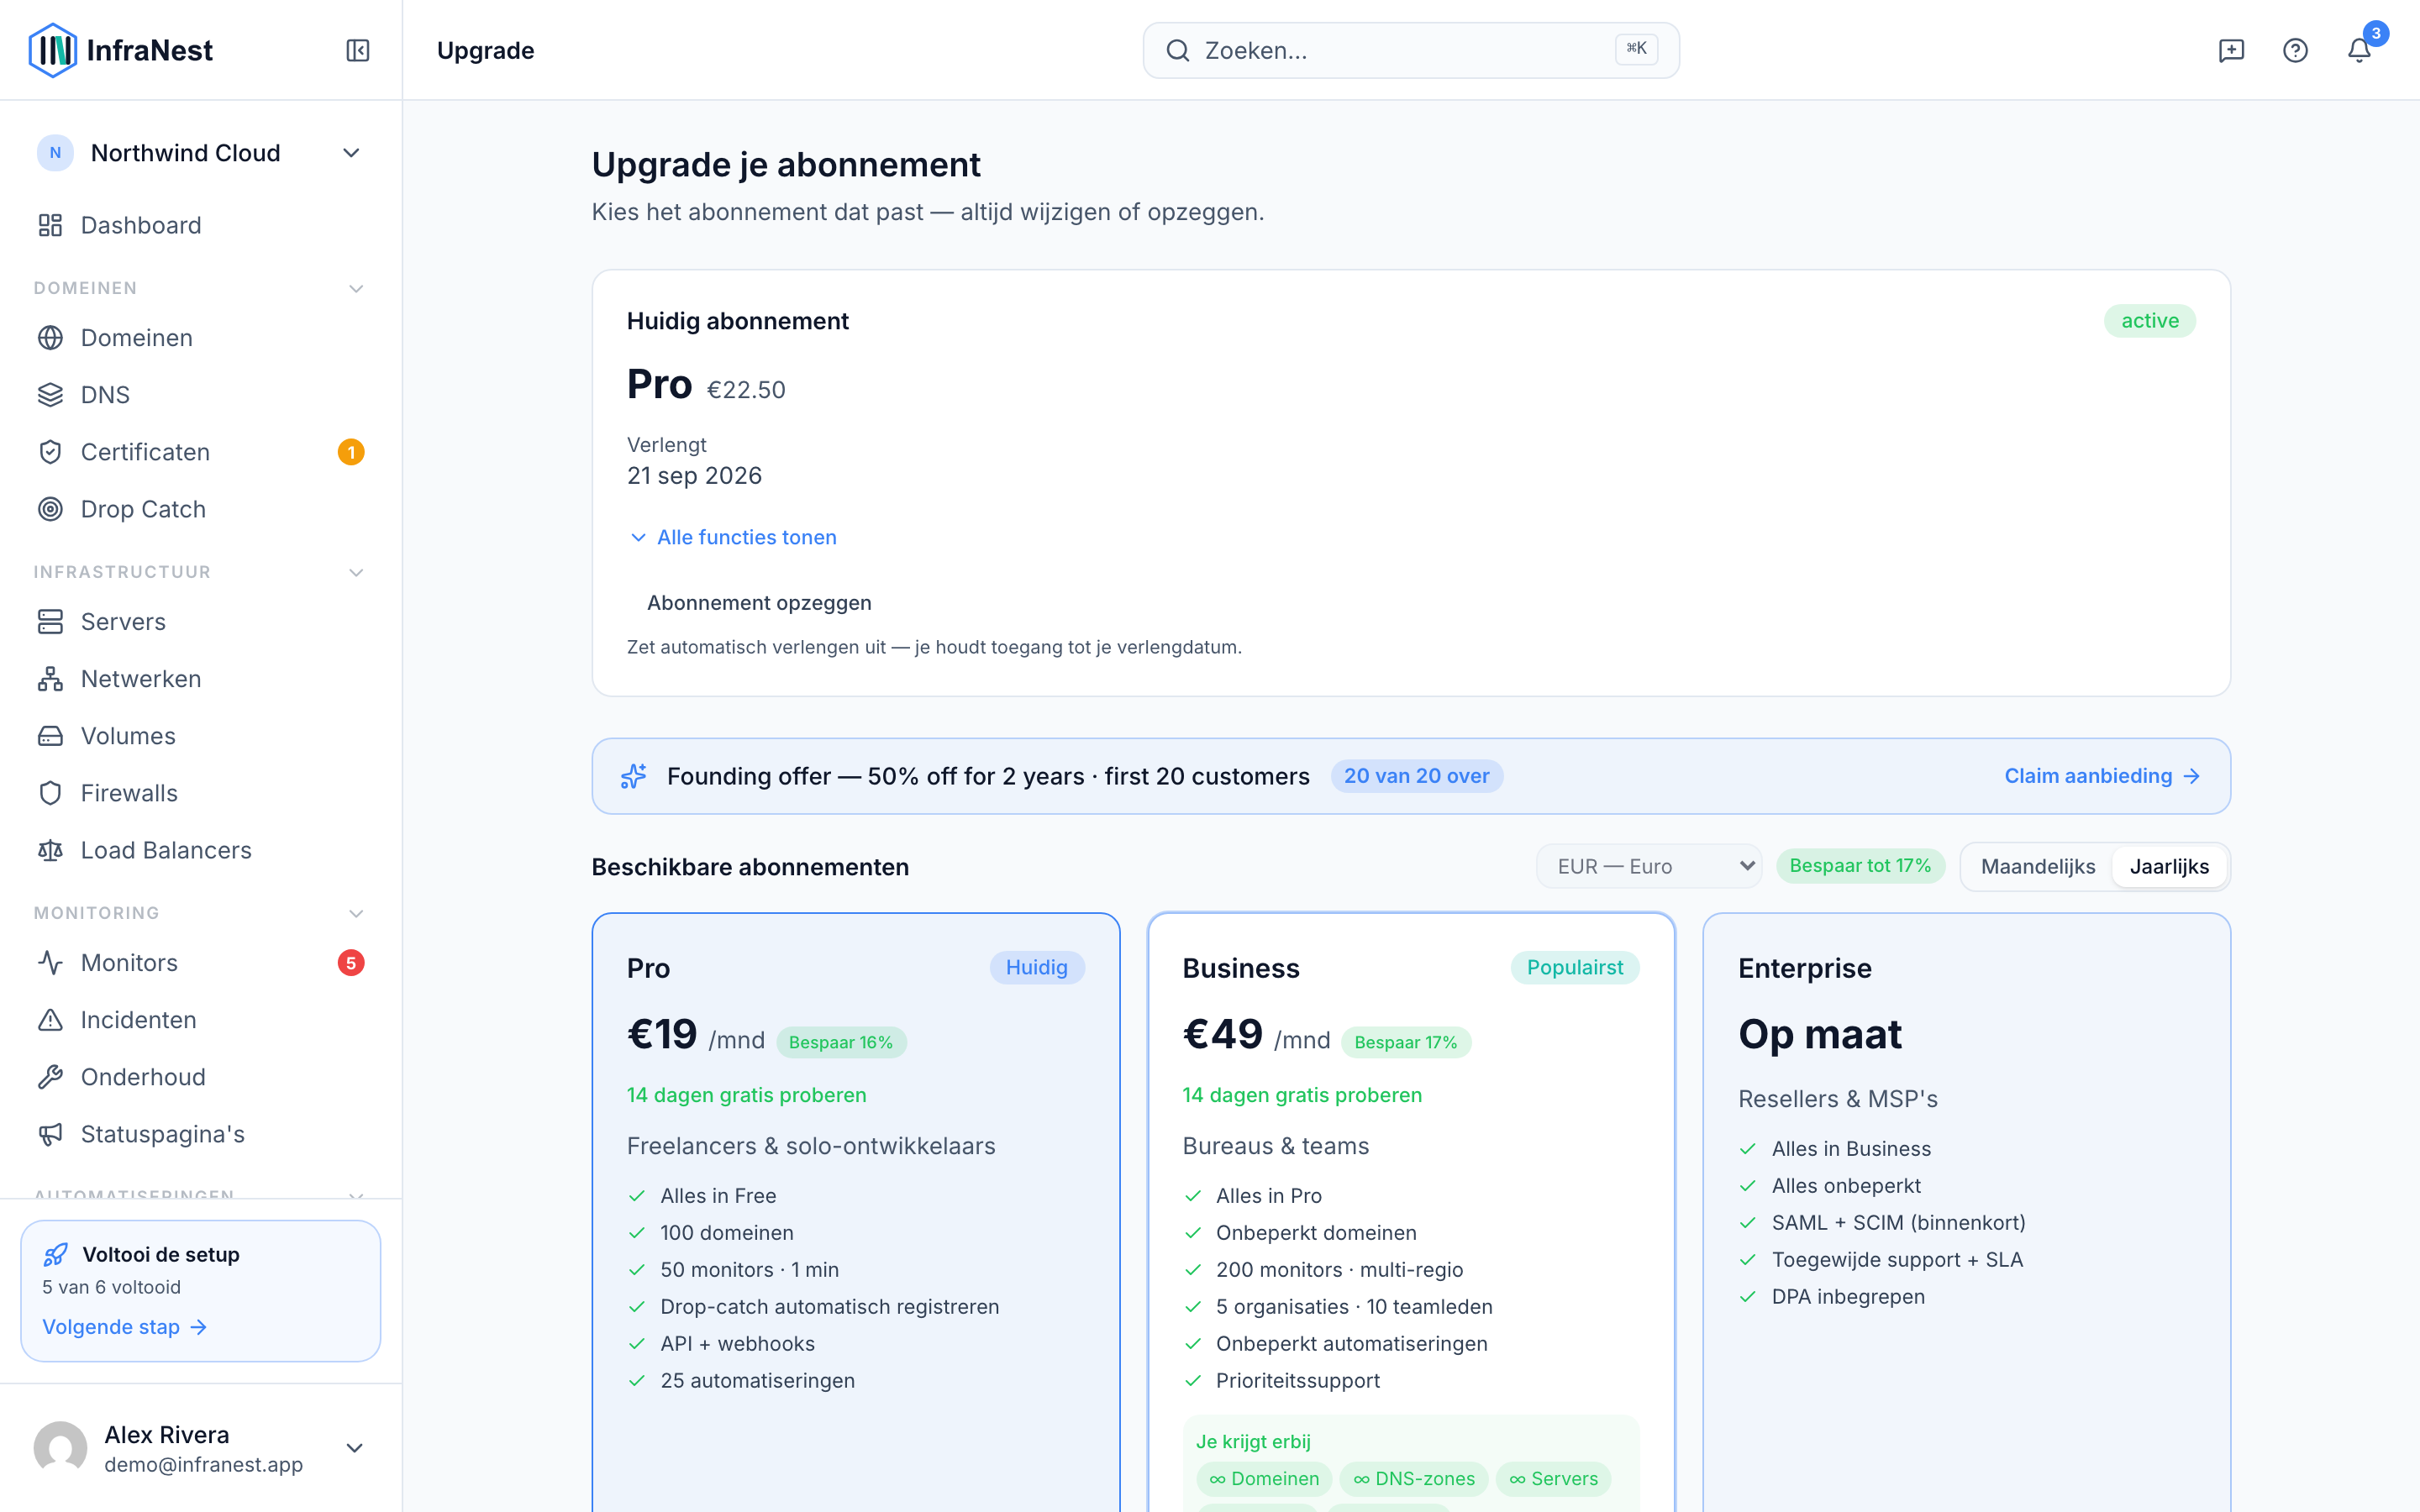Screen dimensions: 2420x1512
Task: Collapse the INFRASTRUCTUUR sidebar section
Action: pyautogui.click(x=356, y=573)
